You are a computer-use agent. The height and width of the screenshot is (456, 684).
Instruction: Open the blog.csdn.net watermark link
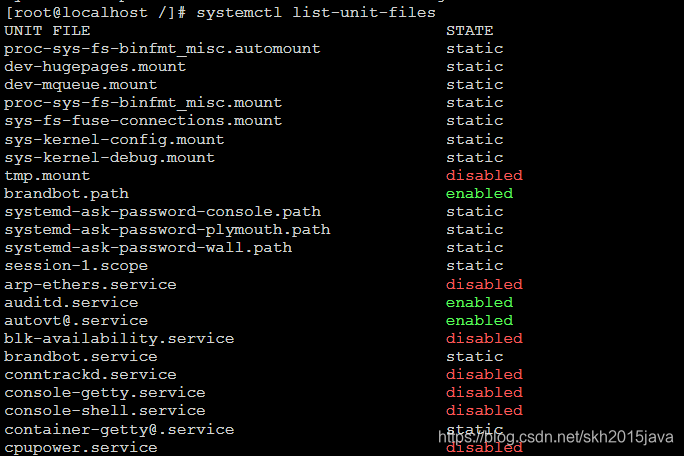tap(556, 437)
